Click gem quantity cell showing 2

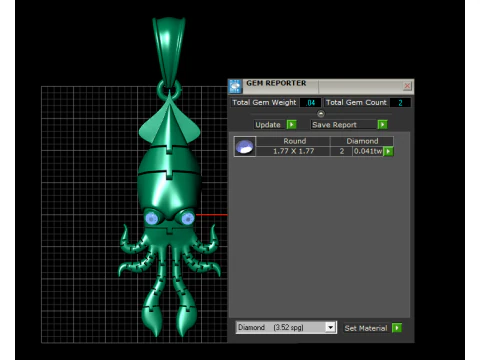[342, 151]
